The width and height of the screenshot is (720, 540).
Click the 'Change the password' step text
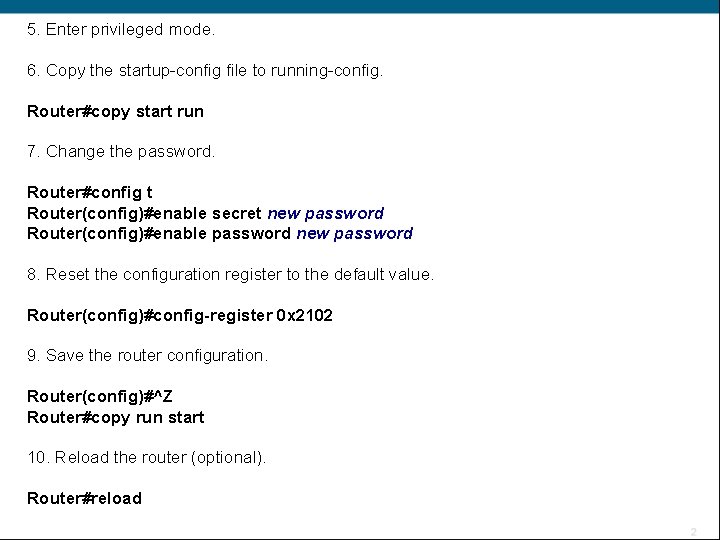click(121, 152)
